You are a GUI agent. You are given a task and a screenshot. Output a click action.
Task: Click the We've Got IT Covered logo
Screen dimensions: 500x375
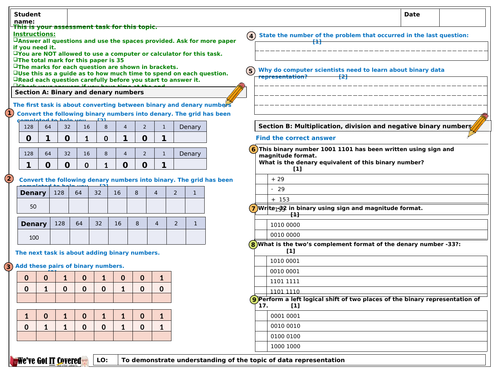coord(49,361)
